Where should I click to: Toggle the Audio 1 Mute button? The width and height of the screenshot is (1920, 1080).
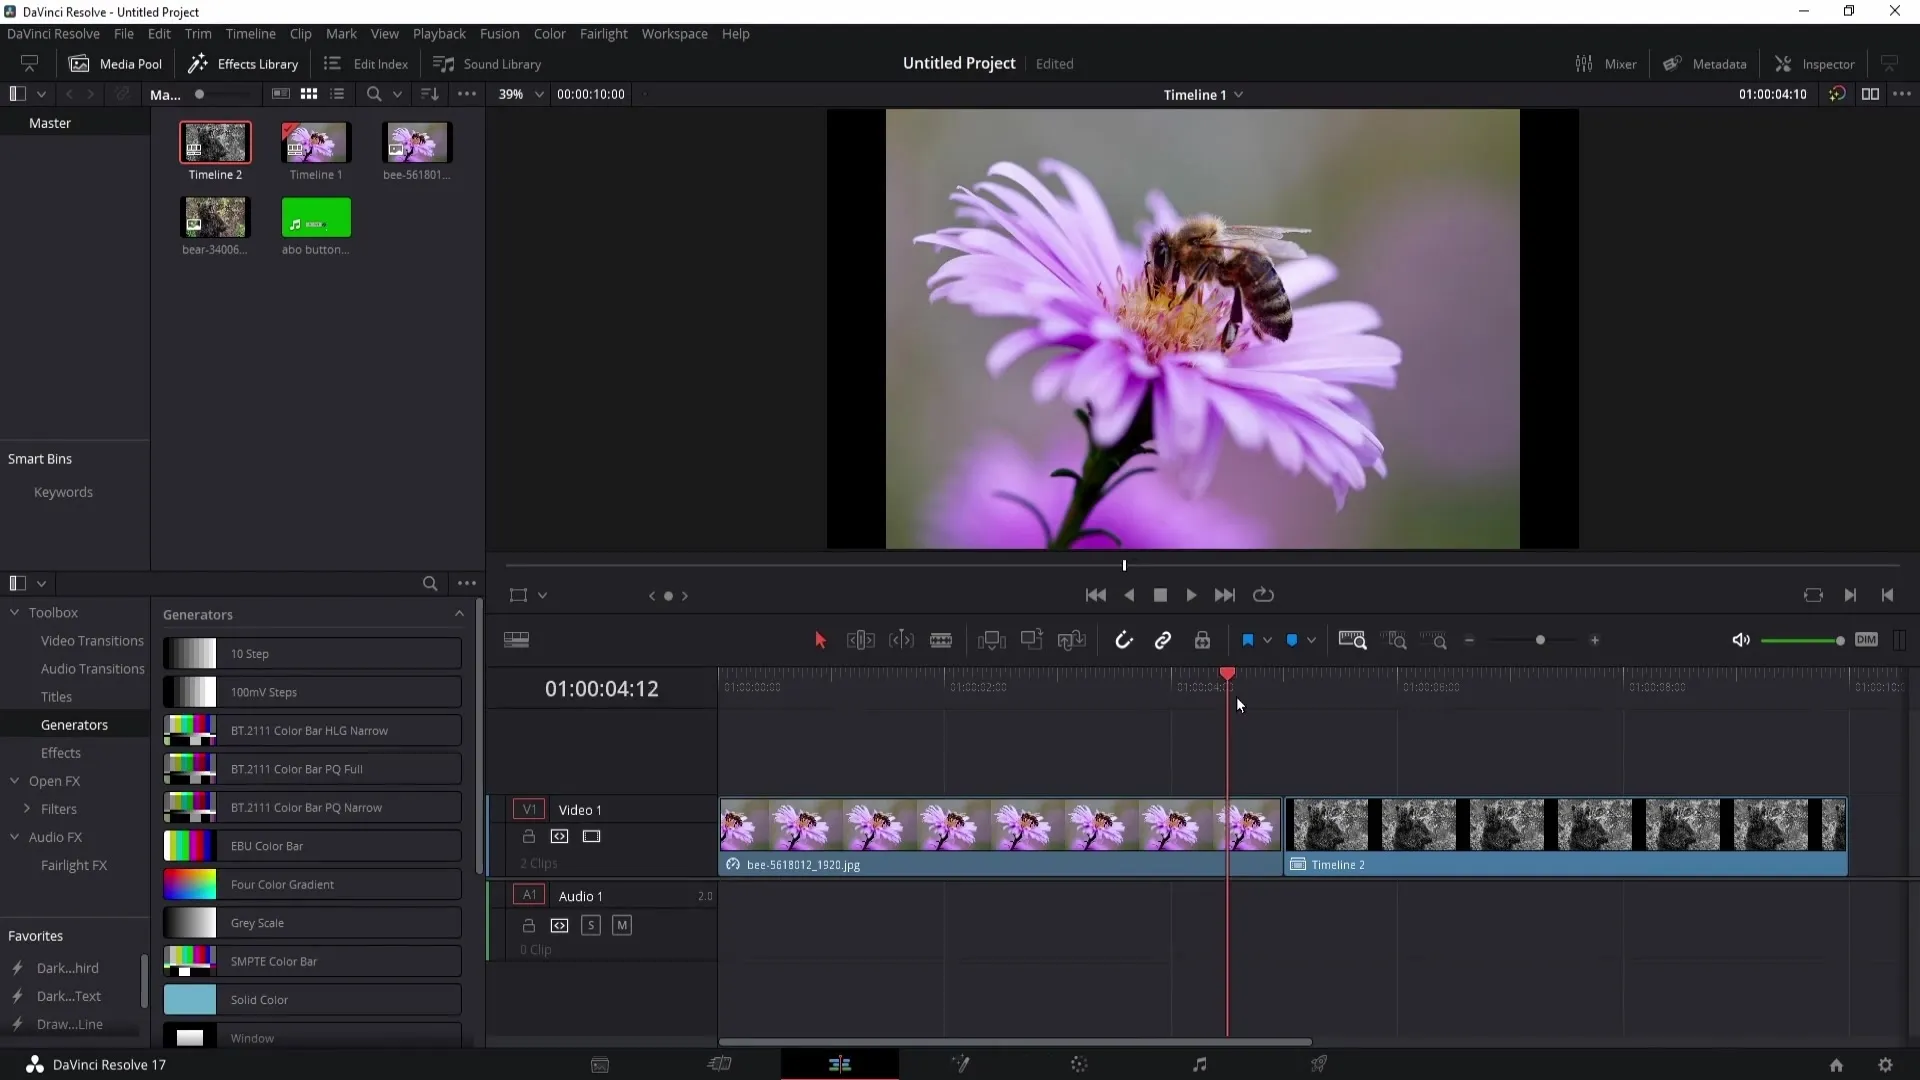tap(621, 924)
